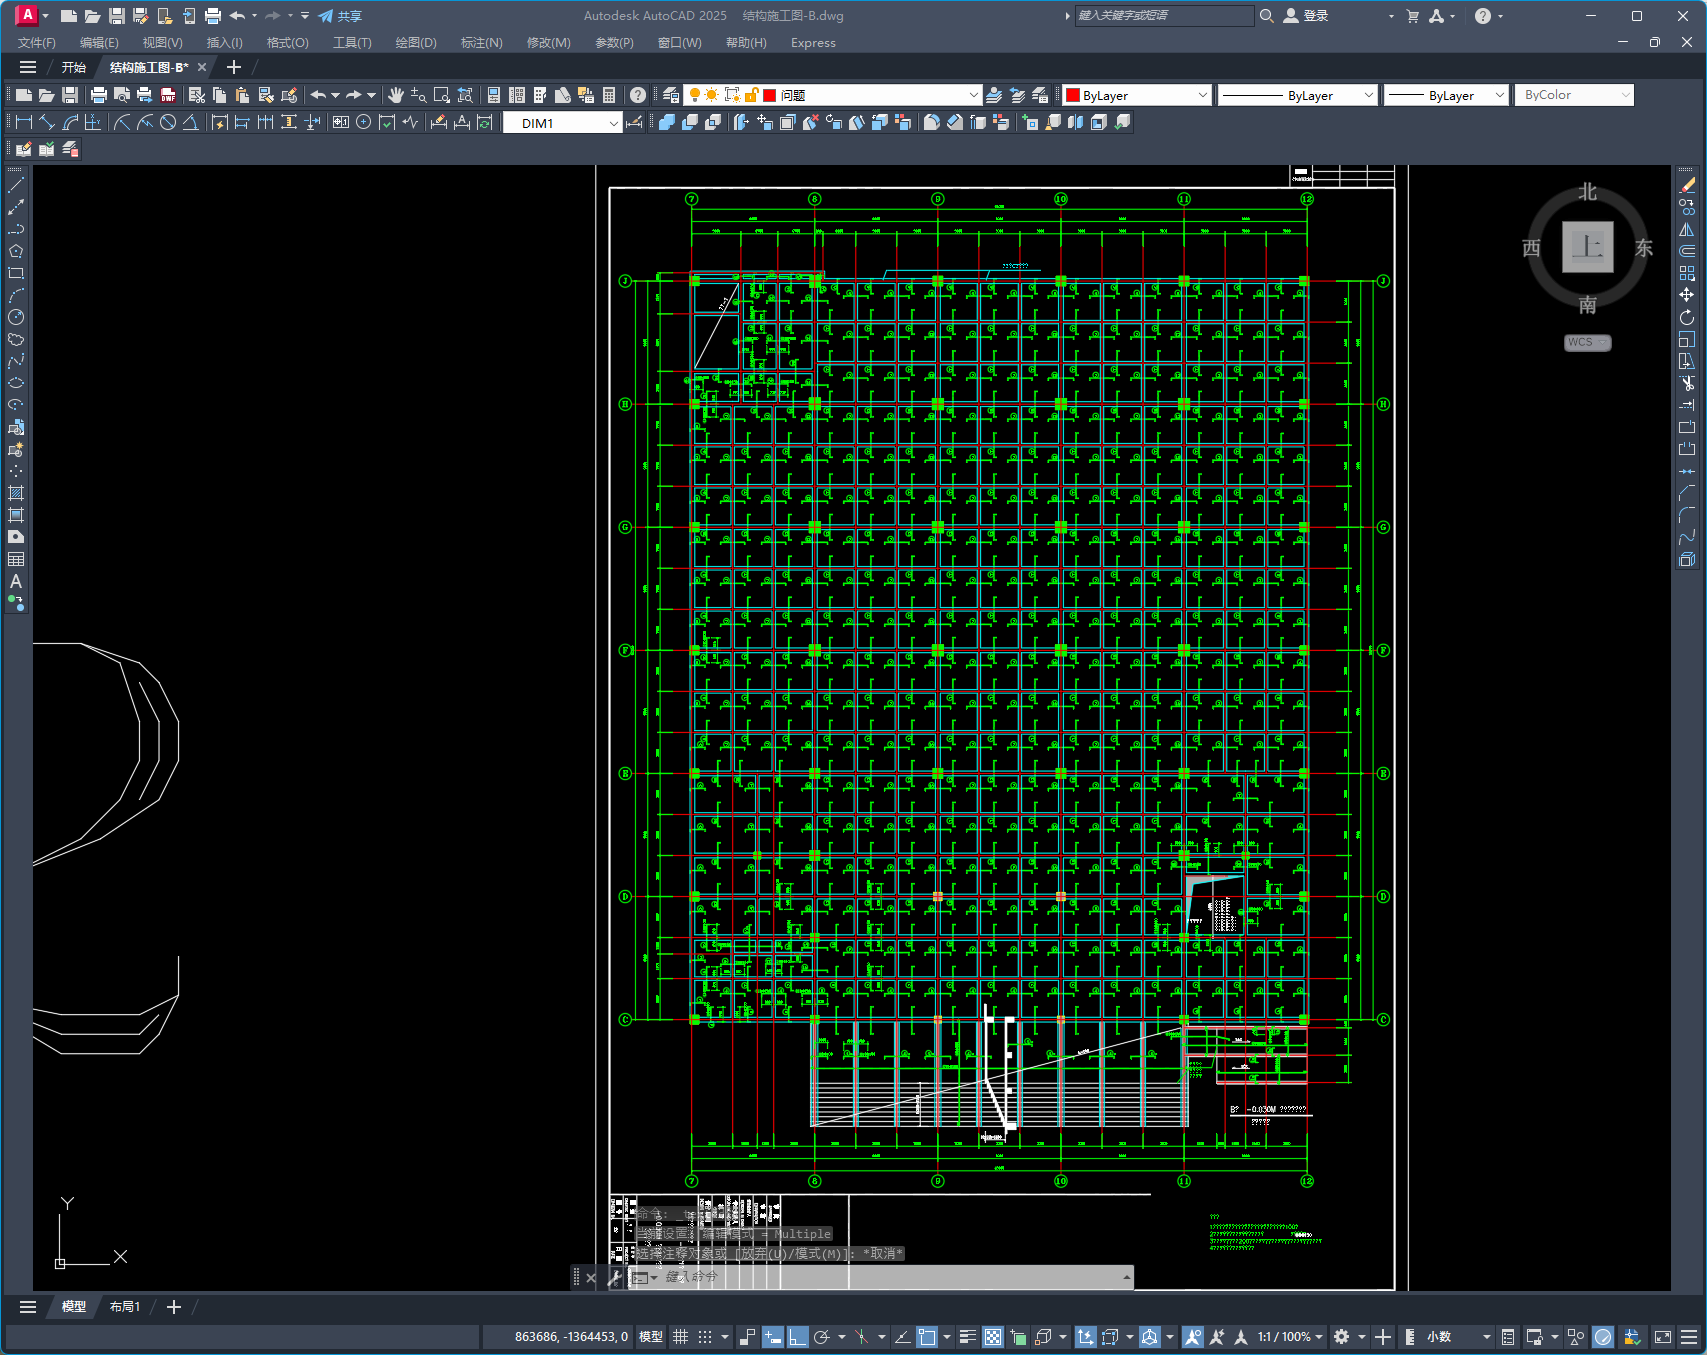Open the 文件(F) menu
Screen dimensions: 1707x1355
pyautogui.click(x=37, y=43)
